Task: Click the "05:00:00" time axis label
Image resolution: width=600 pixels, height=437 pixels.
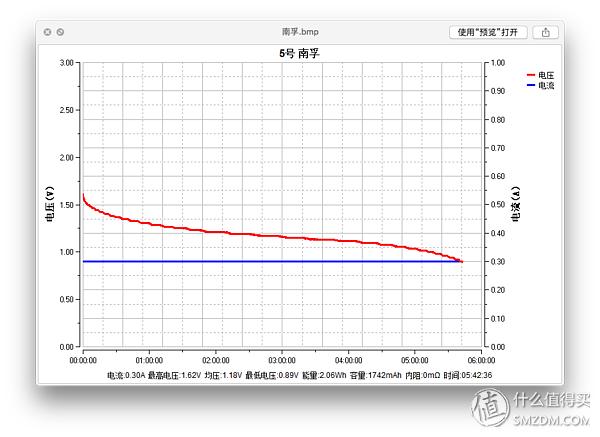Action: 415,360
